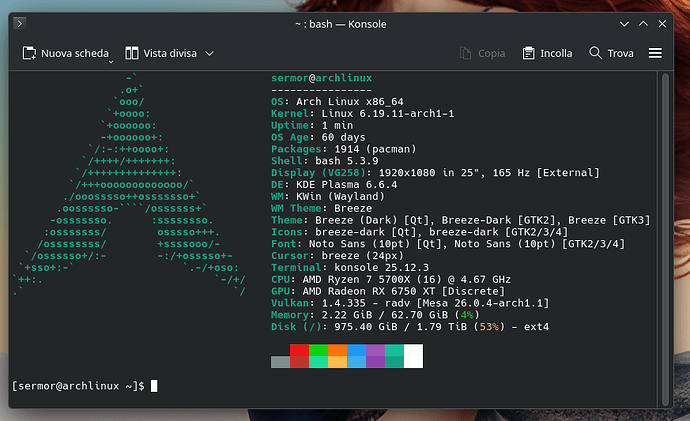This screenshot has width=690, height=421.
Task: Click the terminal icon in title bar
Action: click(19, 23)
